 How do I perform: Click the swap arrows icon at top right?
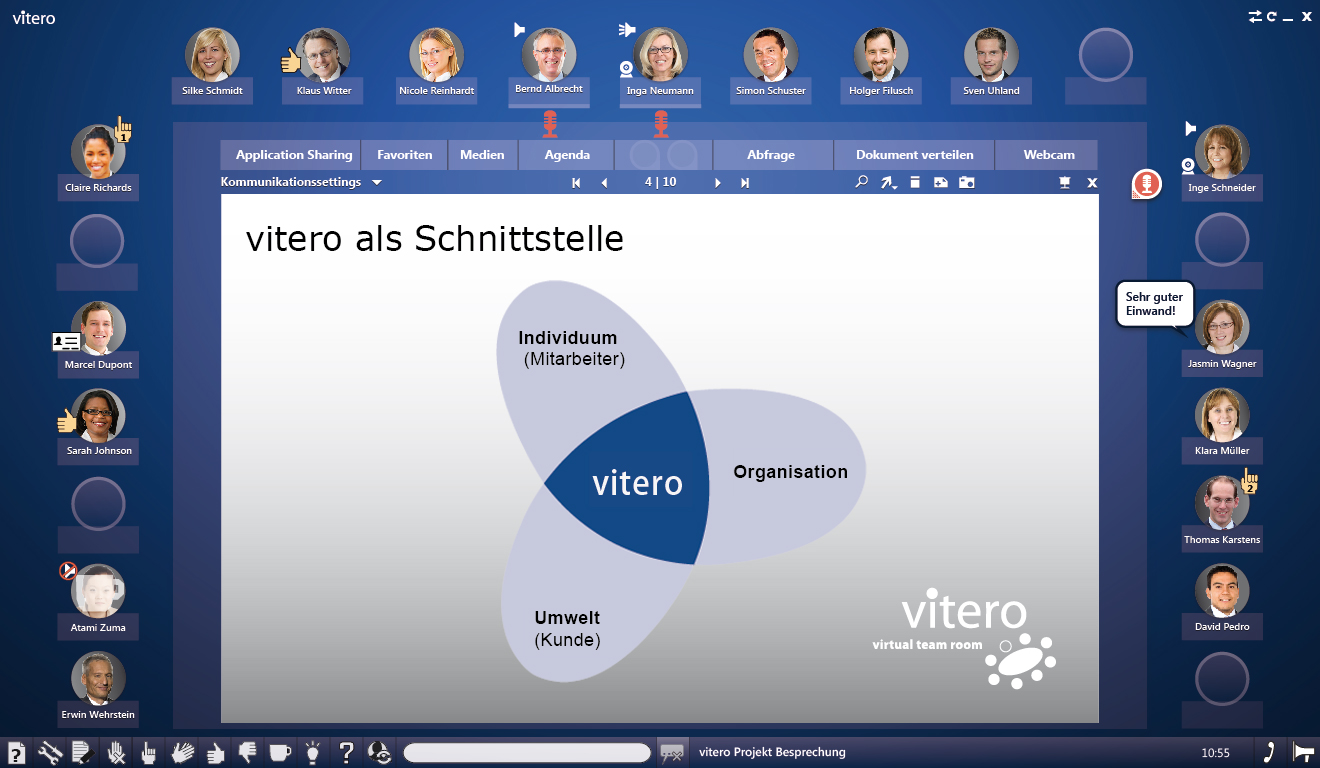[1255, 16]
